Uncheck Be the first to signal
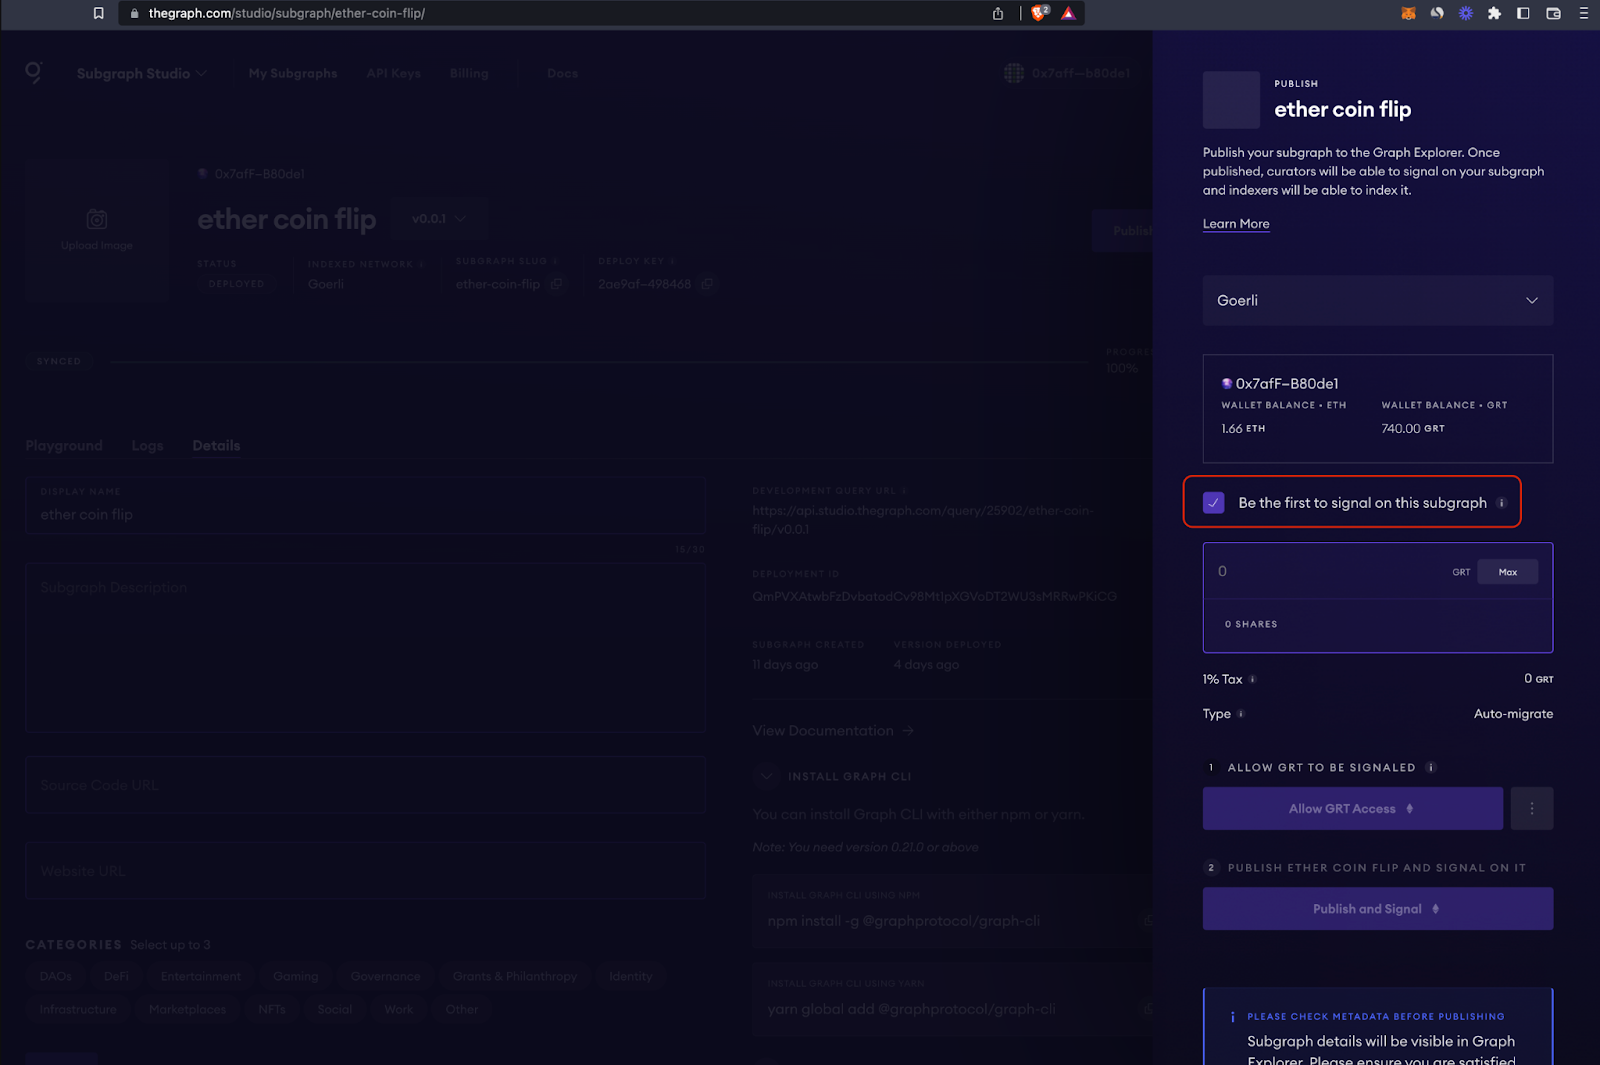The height and width of the screenshot is (1065, 1600). (1213, 502)
